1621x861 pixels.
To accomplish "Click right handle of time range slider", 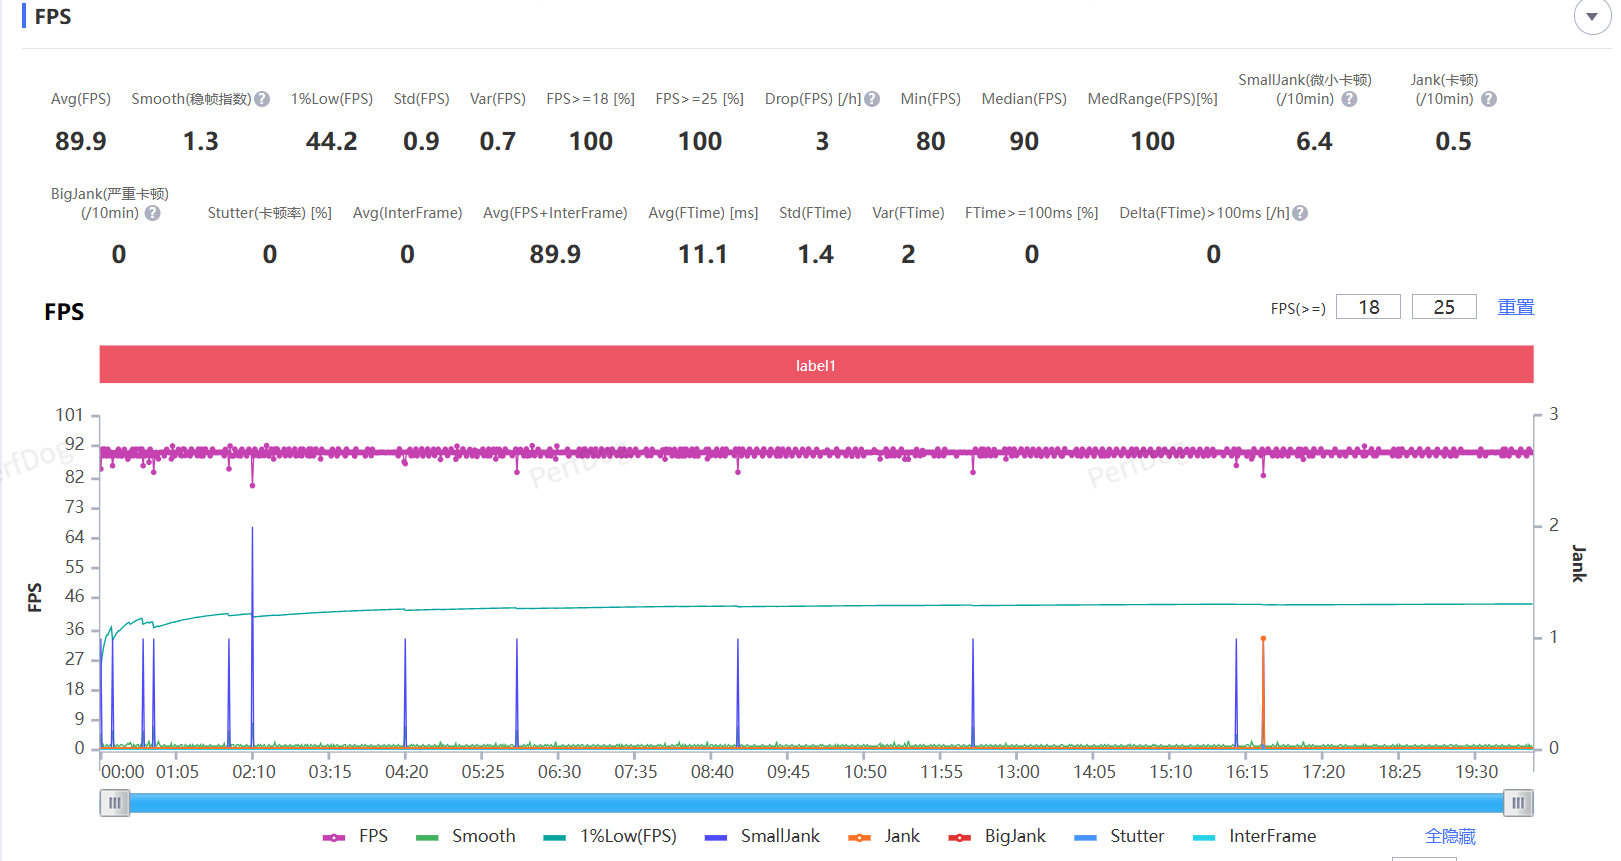I will [1518, 803].
